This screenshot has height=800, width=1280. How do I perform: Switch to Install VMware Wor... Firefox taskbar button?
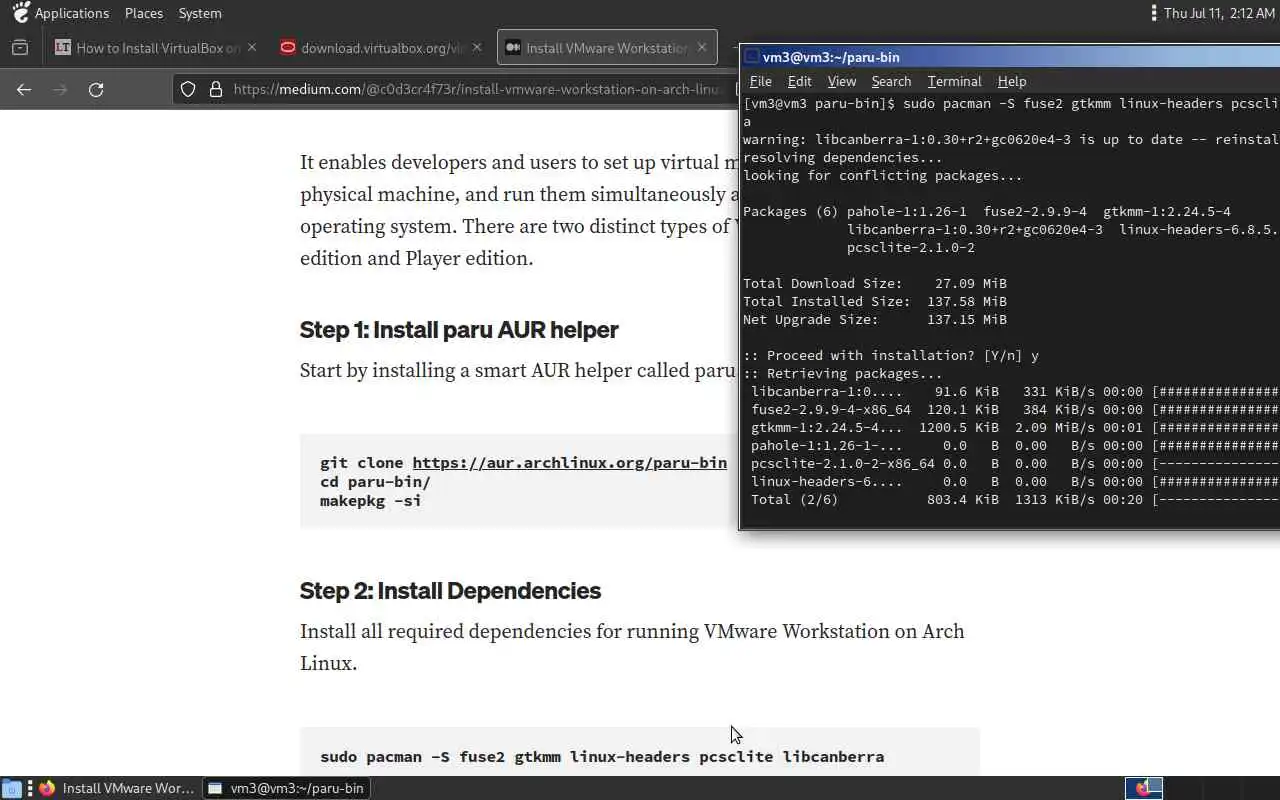[116, 788]
